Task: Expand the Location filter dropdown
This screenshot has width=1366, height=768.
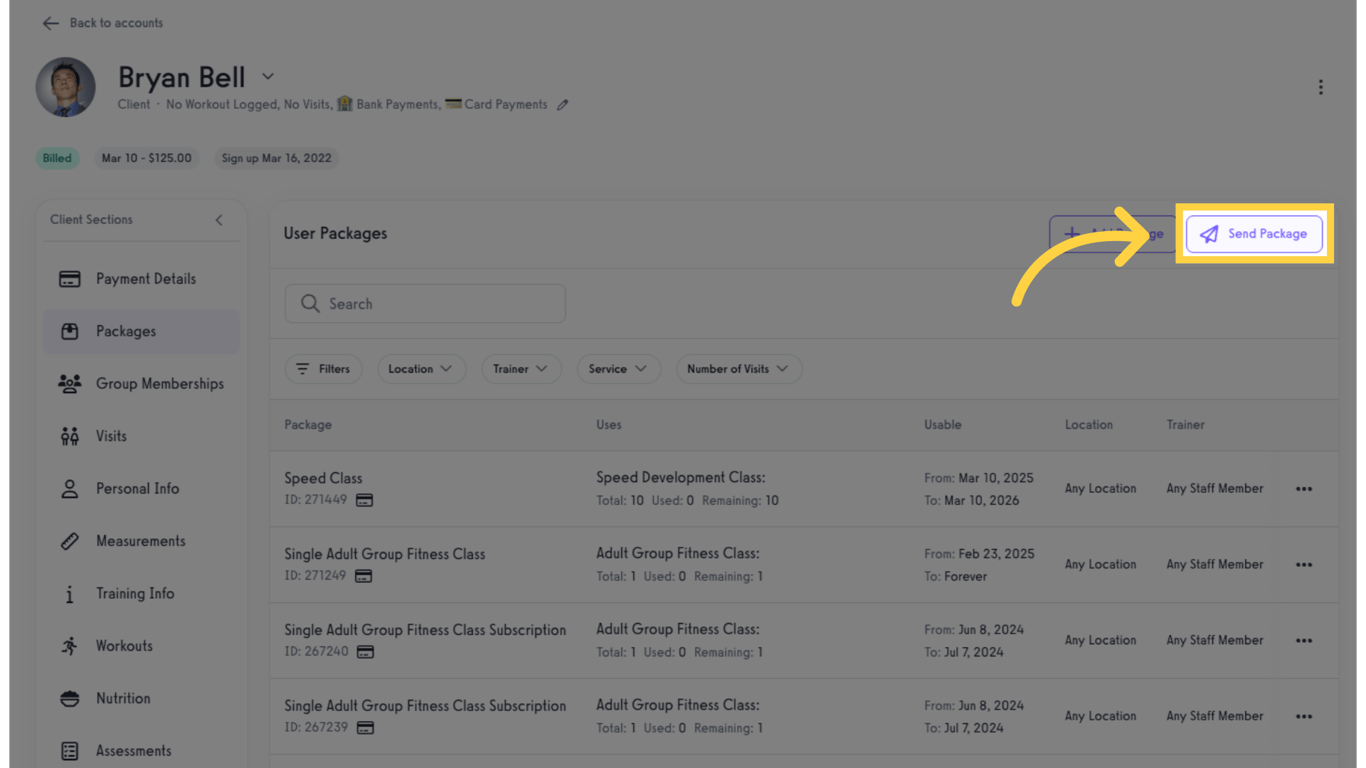Action: (421, 369)
